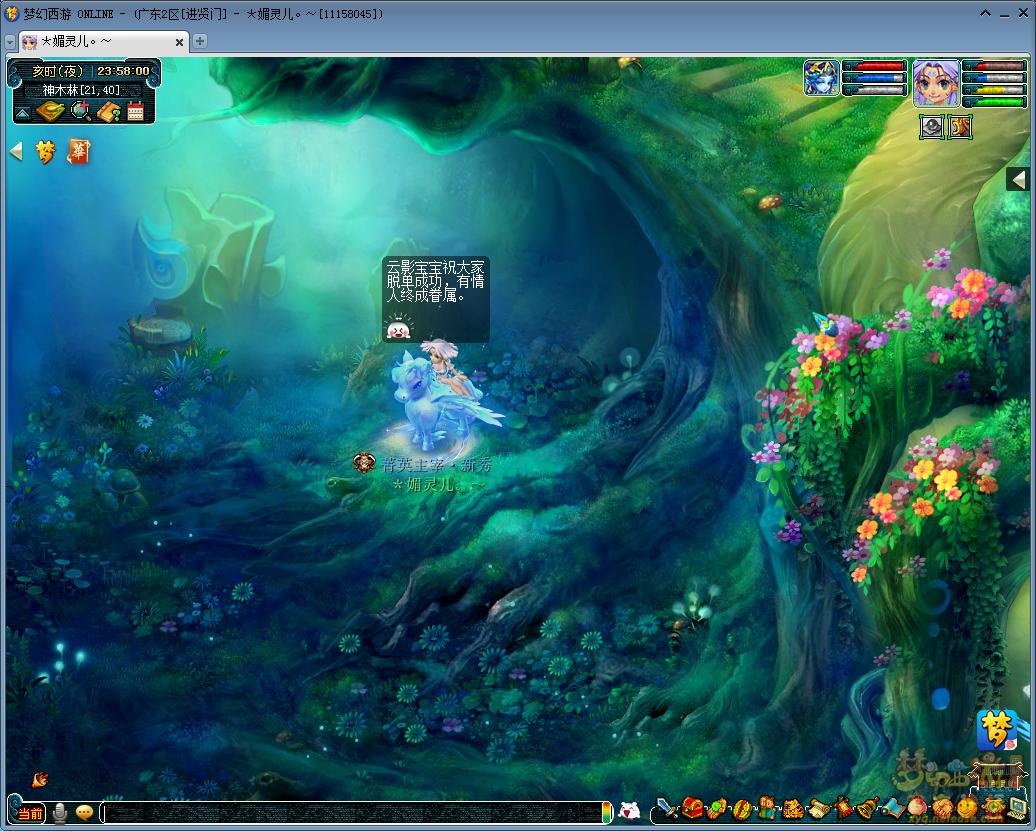
Task: Collapse the shortcut icons with left arrow
Action: [17, 151]
